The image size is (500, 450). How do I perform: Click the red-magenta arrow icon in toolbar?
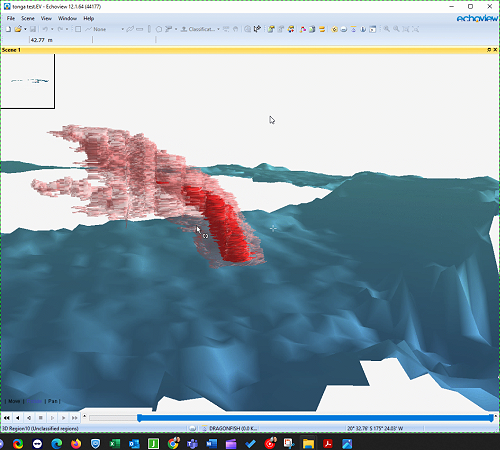point(303,29)
